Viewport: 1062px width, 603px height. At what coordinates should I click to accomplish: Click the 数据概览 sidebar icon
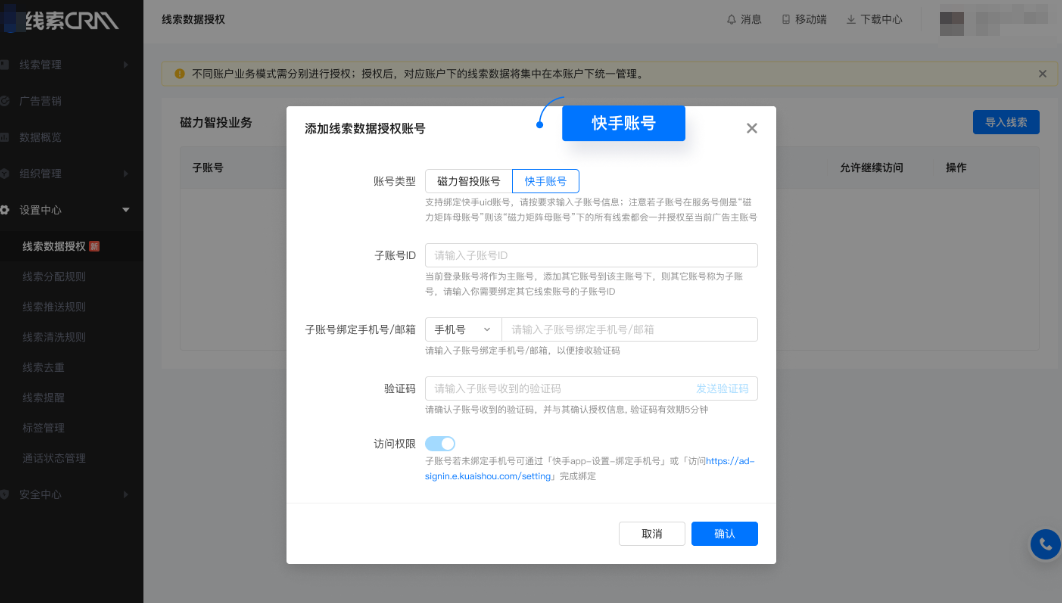click(5, 138)
